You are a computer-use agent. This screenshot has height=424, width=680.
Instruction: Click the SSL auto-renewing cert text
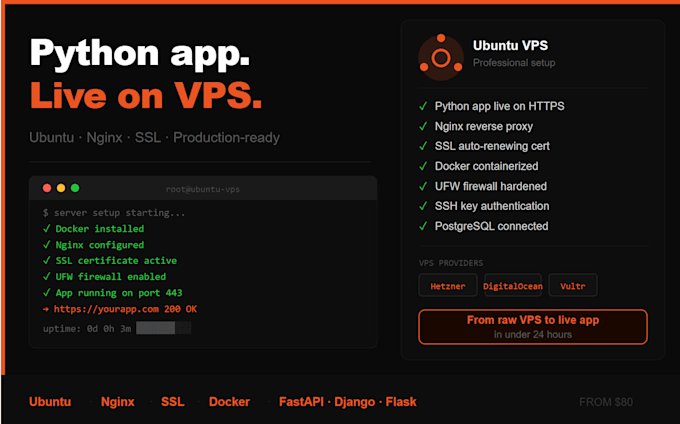492,146
